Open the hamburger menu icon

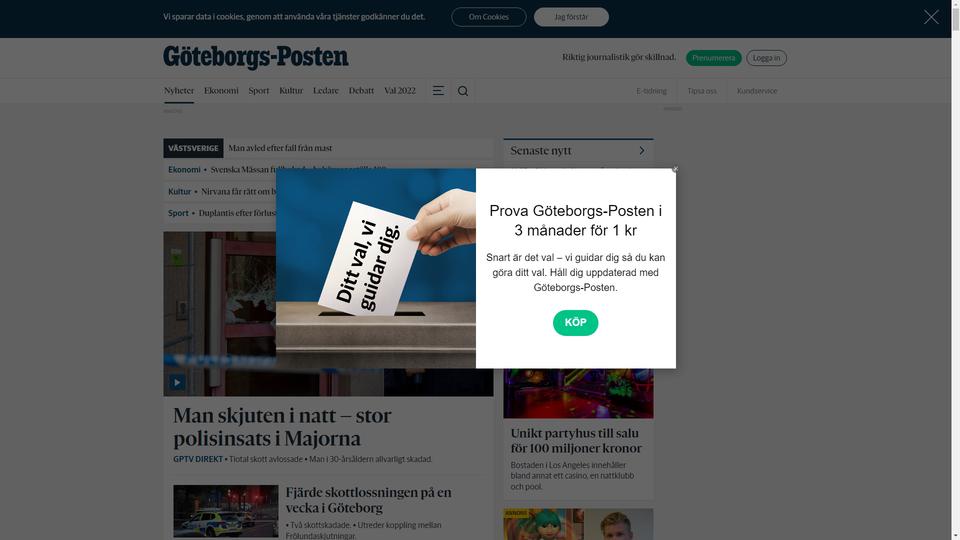point(438,91)
